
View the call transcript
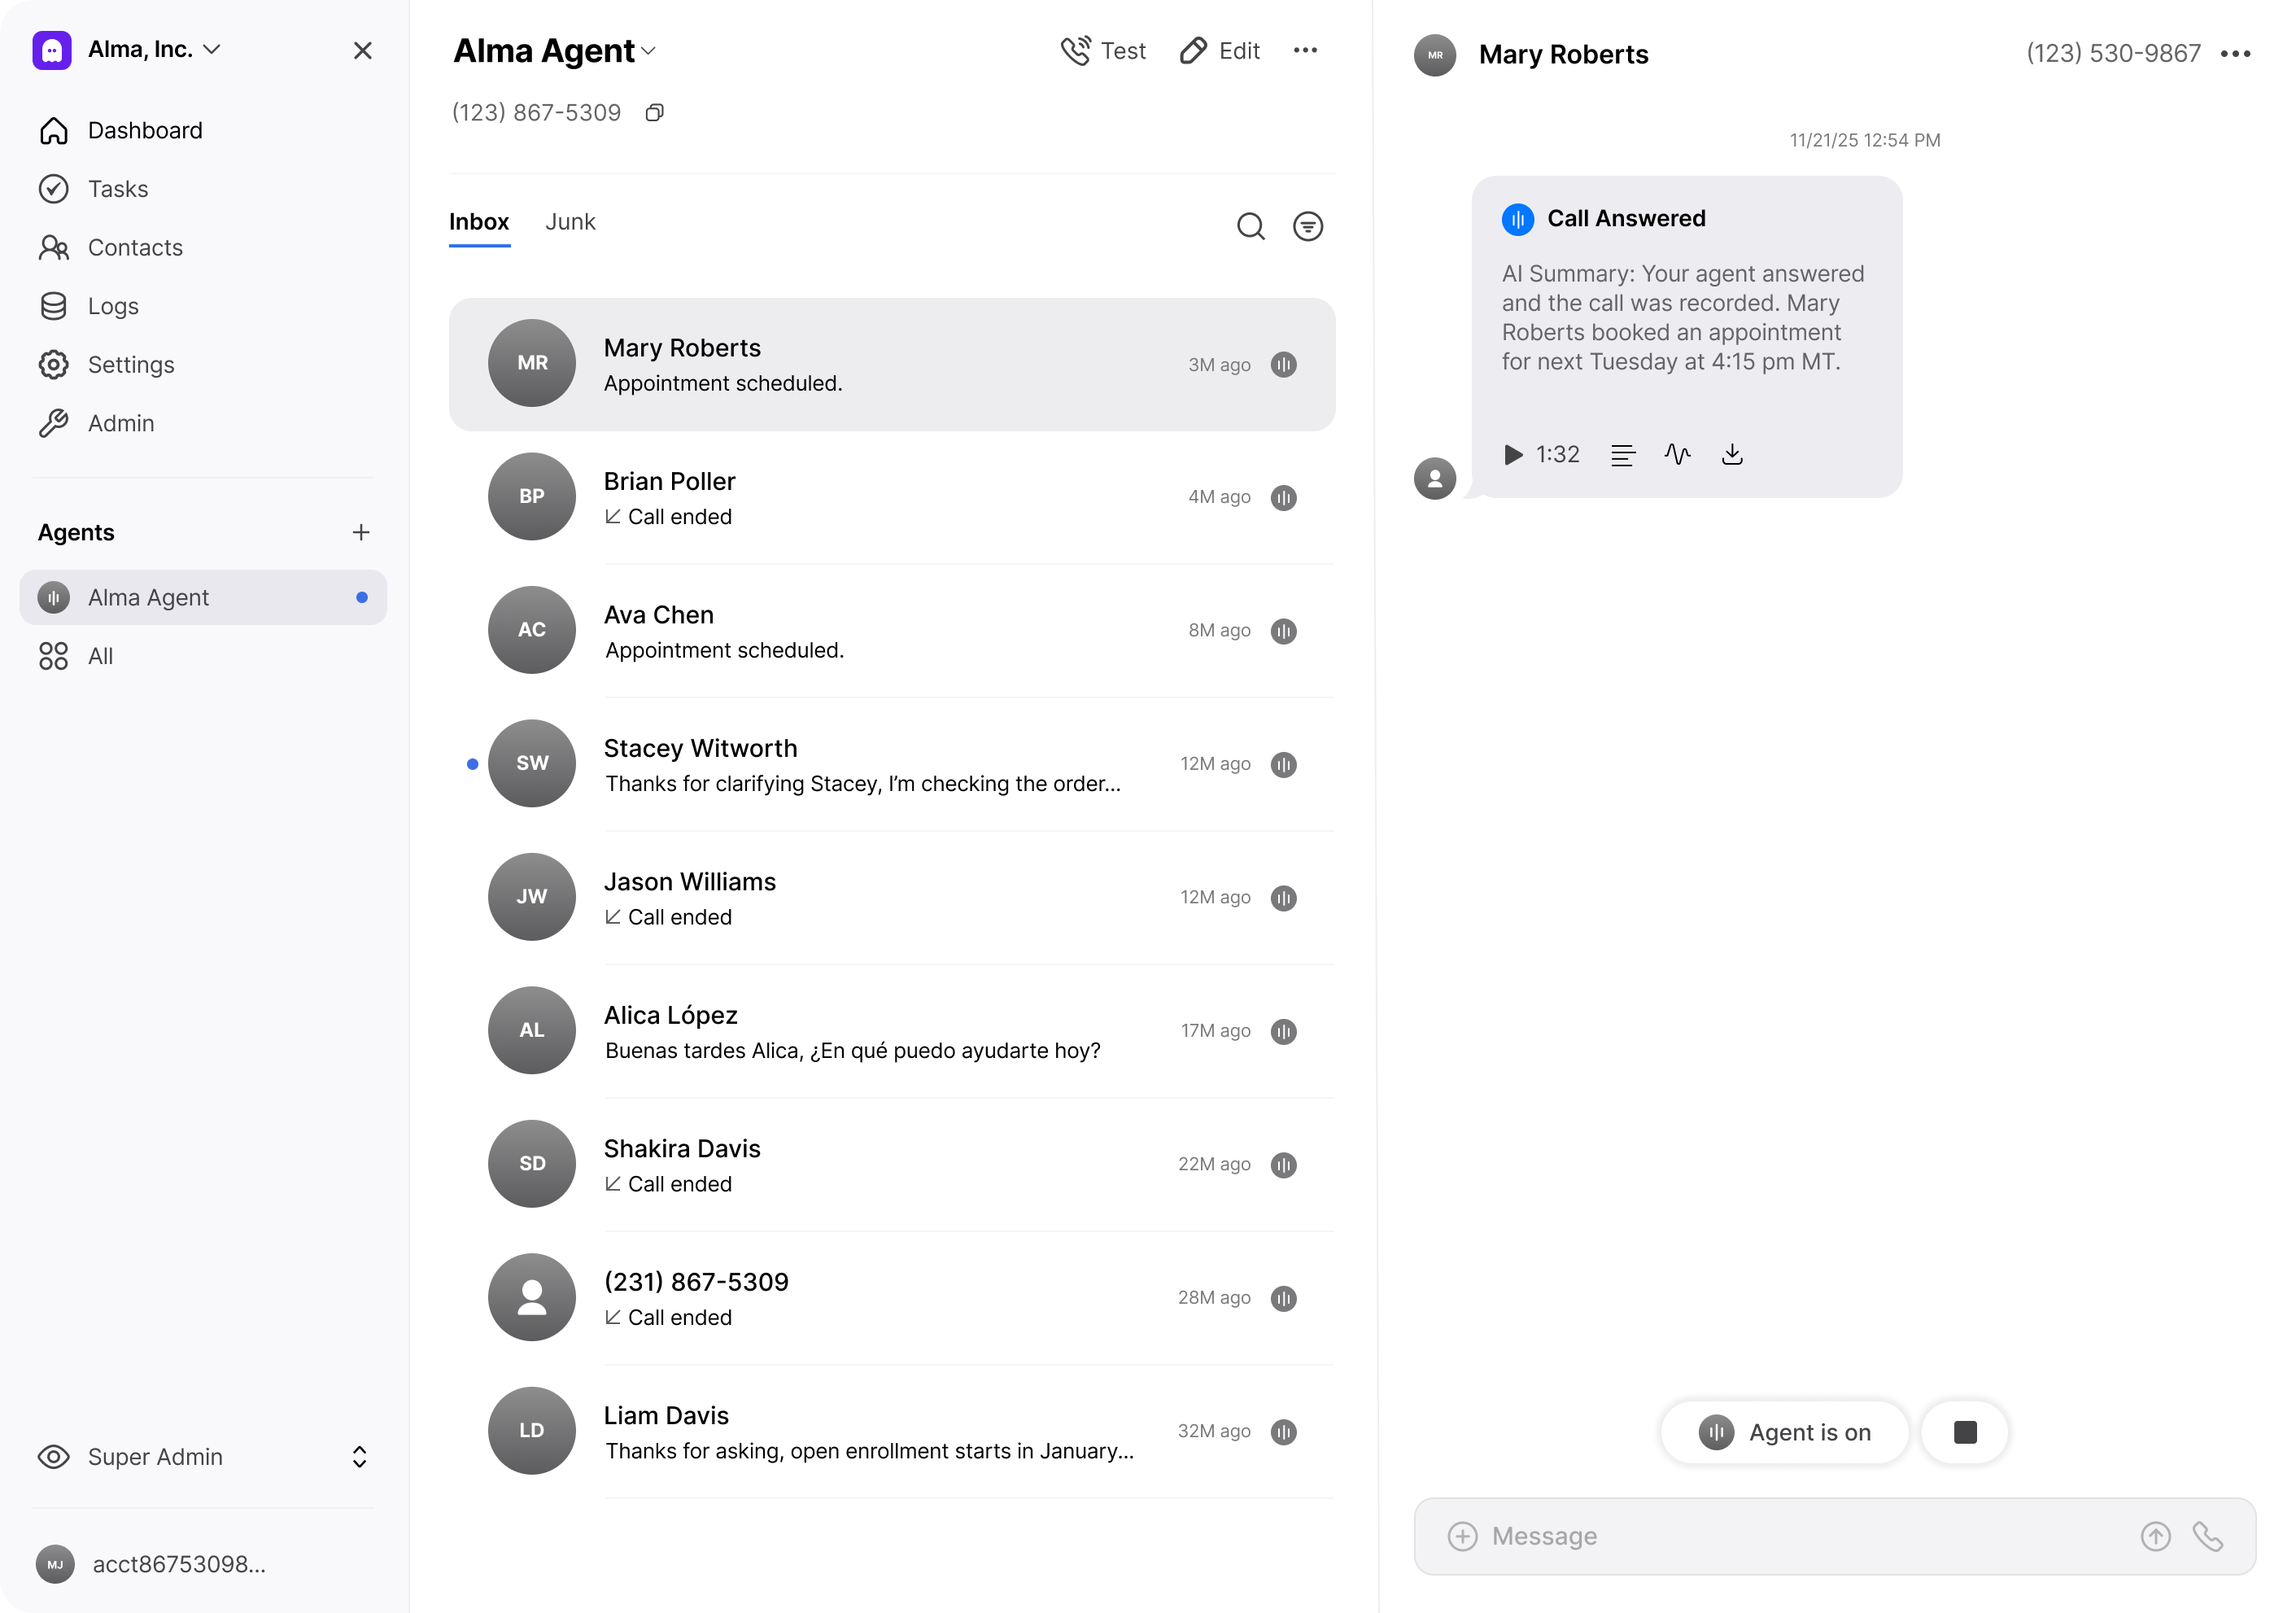1622,455
